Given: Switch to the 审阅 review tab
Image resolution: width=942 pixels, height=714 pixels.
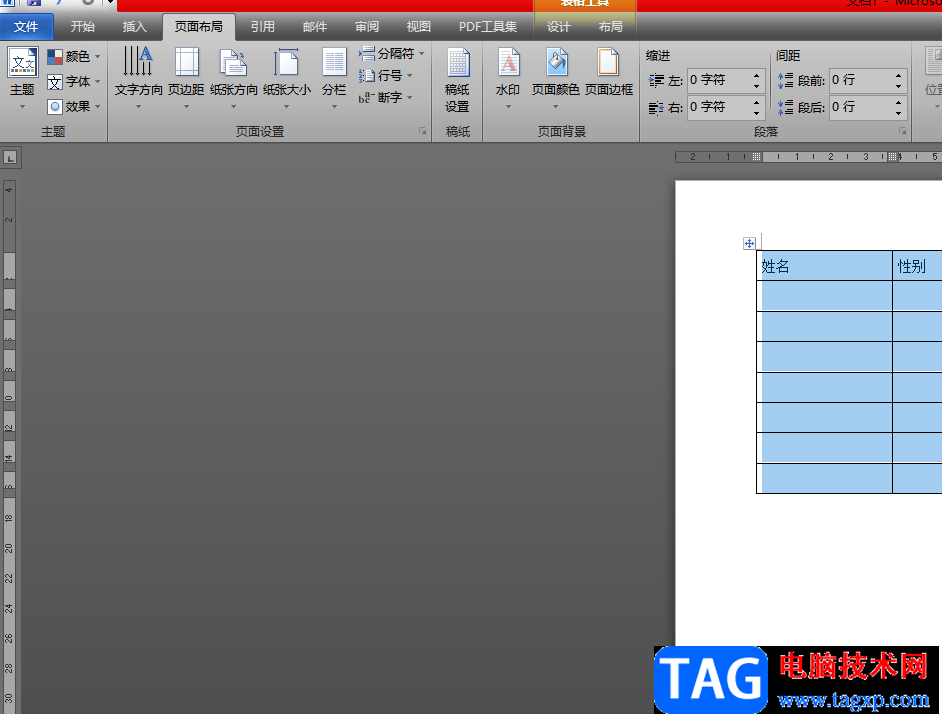Looking at the screenshot, I should point(367,27).
